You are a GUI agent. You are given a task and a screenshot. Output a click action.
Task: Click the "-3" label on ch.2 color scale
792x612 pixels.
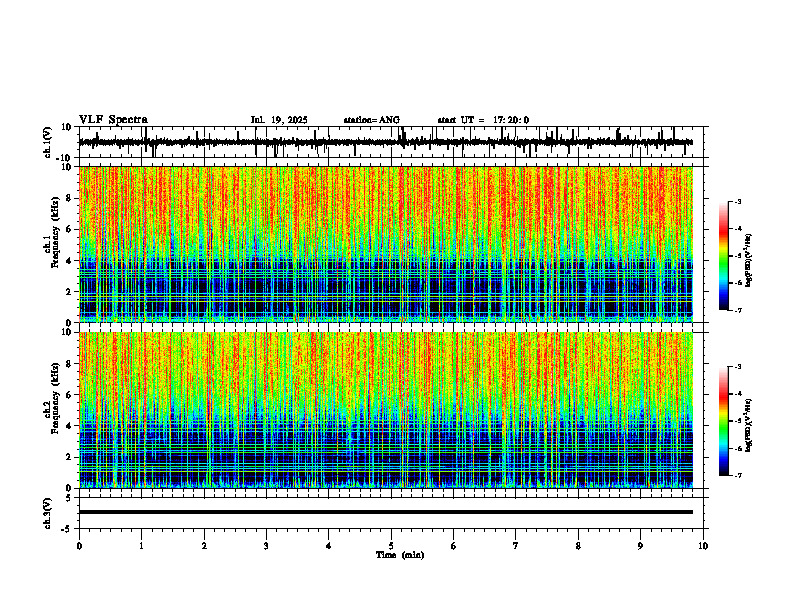click(737, 367)
